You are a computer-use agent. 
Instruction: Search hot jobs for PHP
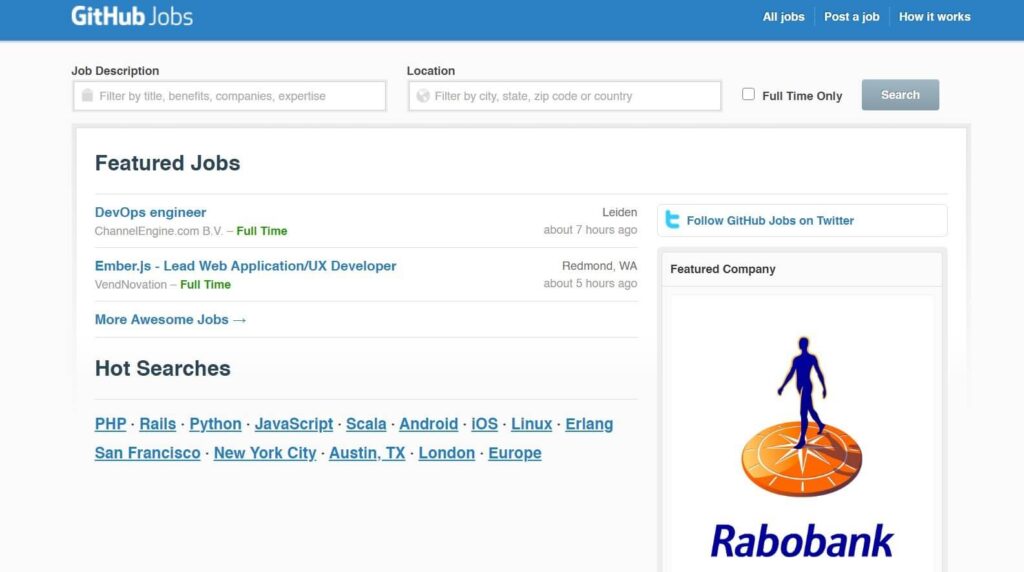point(110,424)
